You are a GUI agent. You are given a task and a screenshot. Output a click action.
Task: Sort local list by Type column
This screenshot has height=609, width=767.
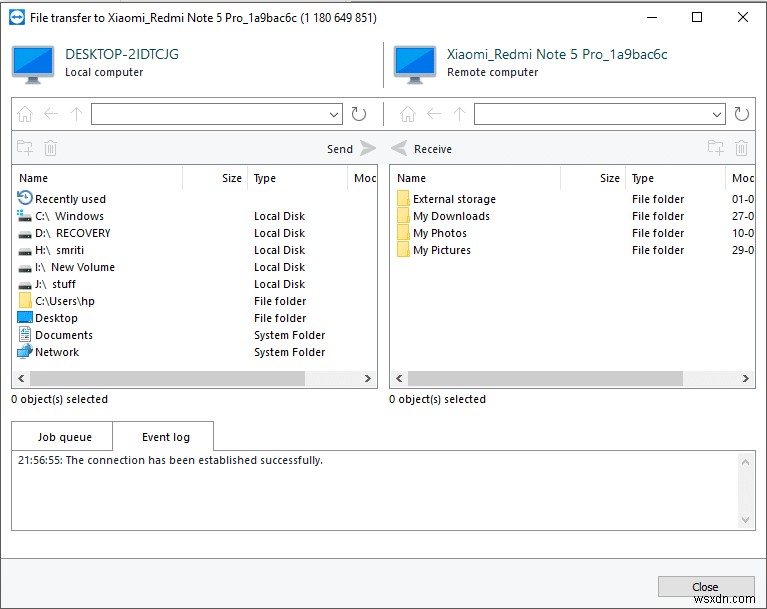point(297,178)
